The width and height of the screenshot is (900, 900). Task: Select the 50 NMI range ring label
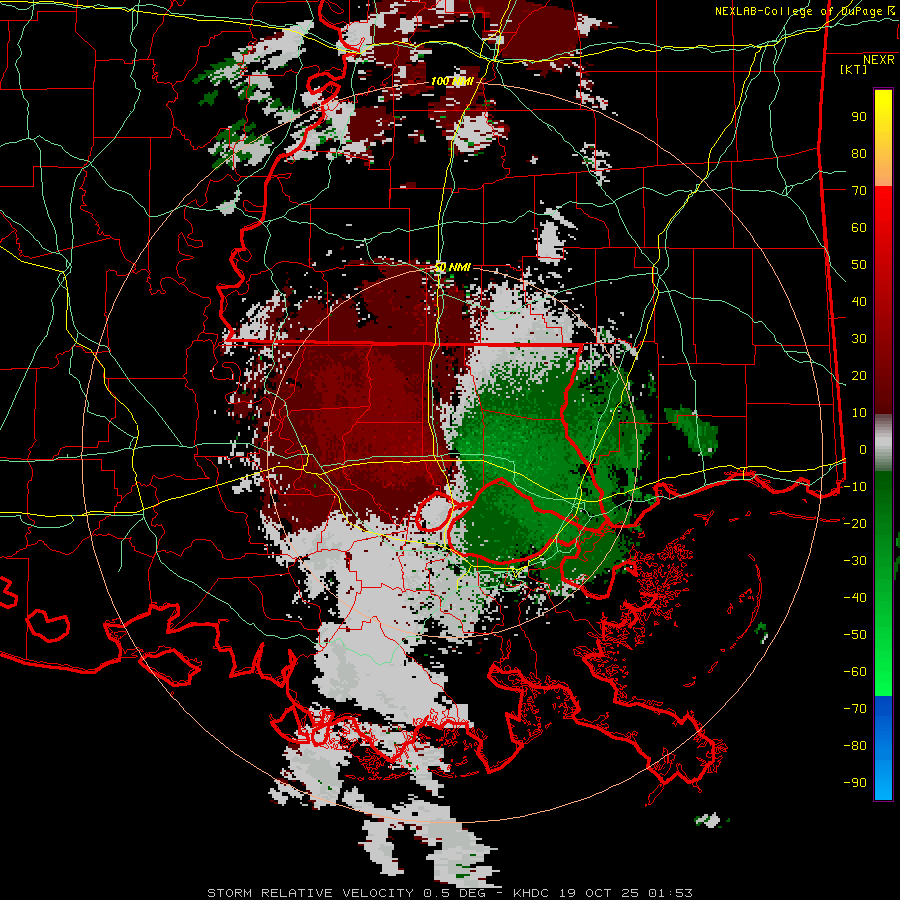coord(452,267)
